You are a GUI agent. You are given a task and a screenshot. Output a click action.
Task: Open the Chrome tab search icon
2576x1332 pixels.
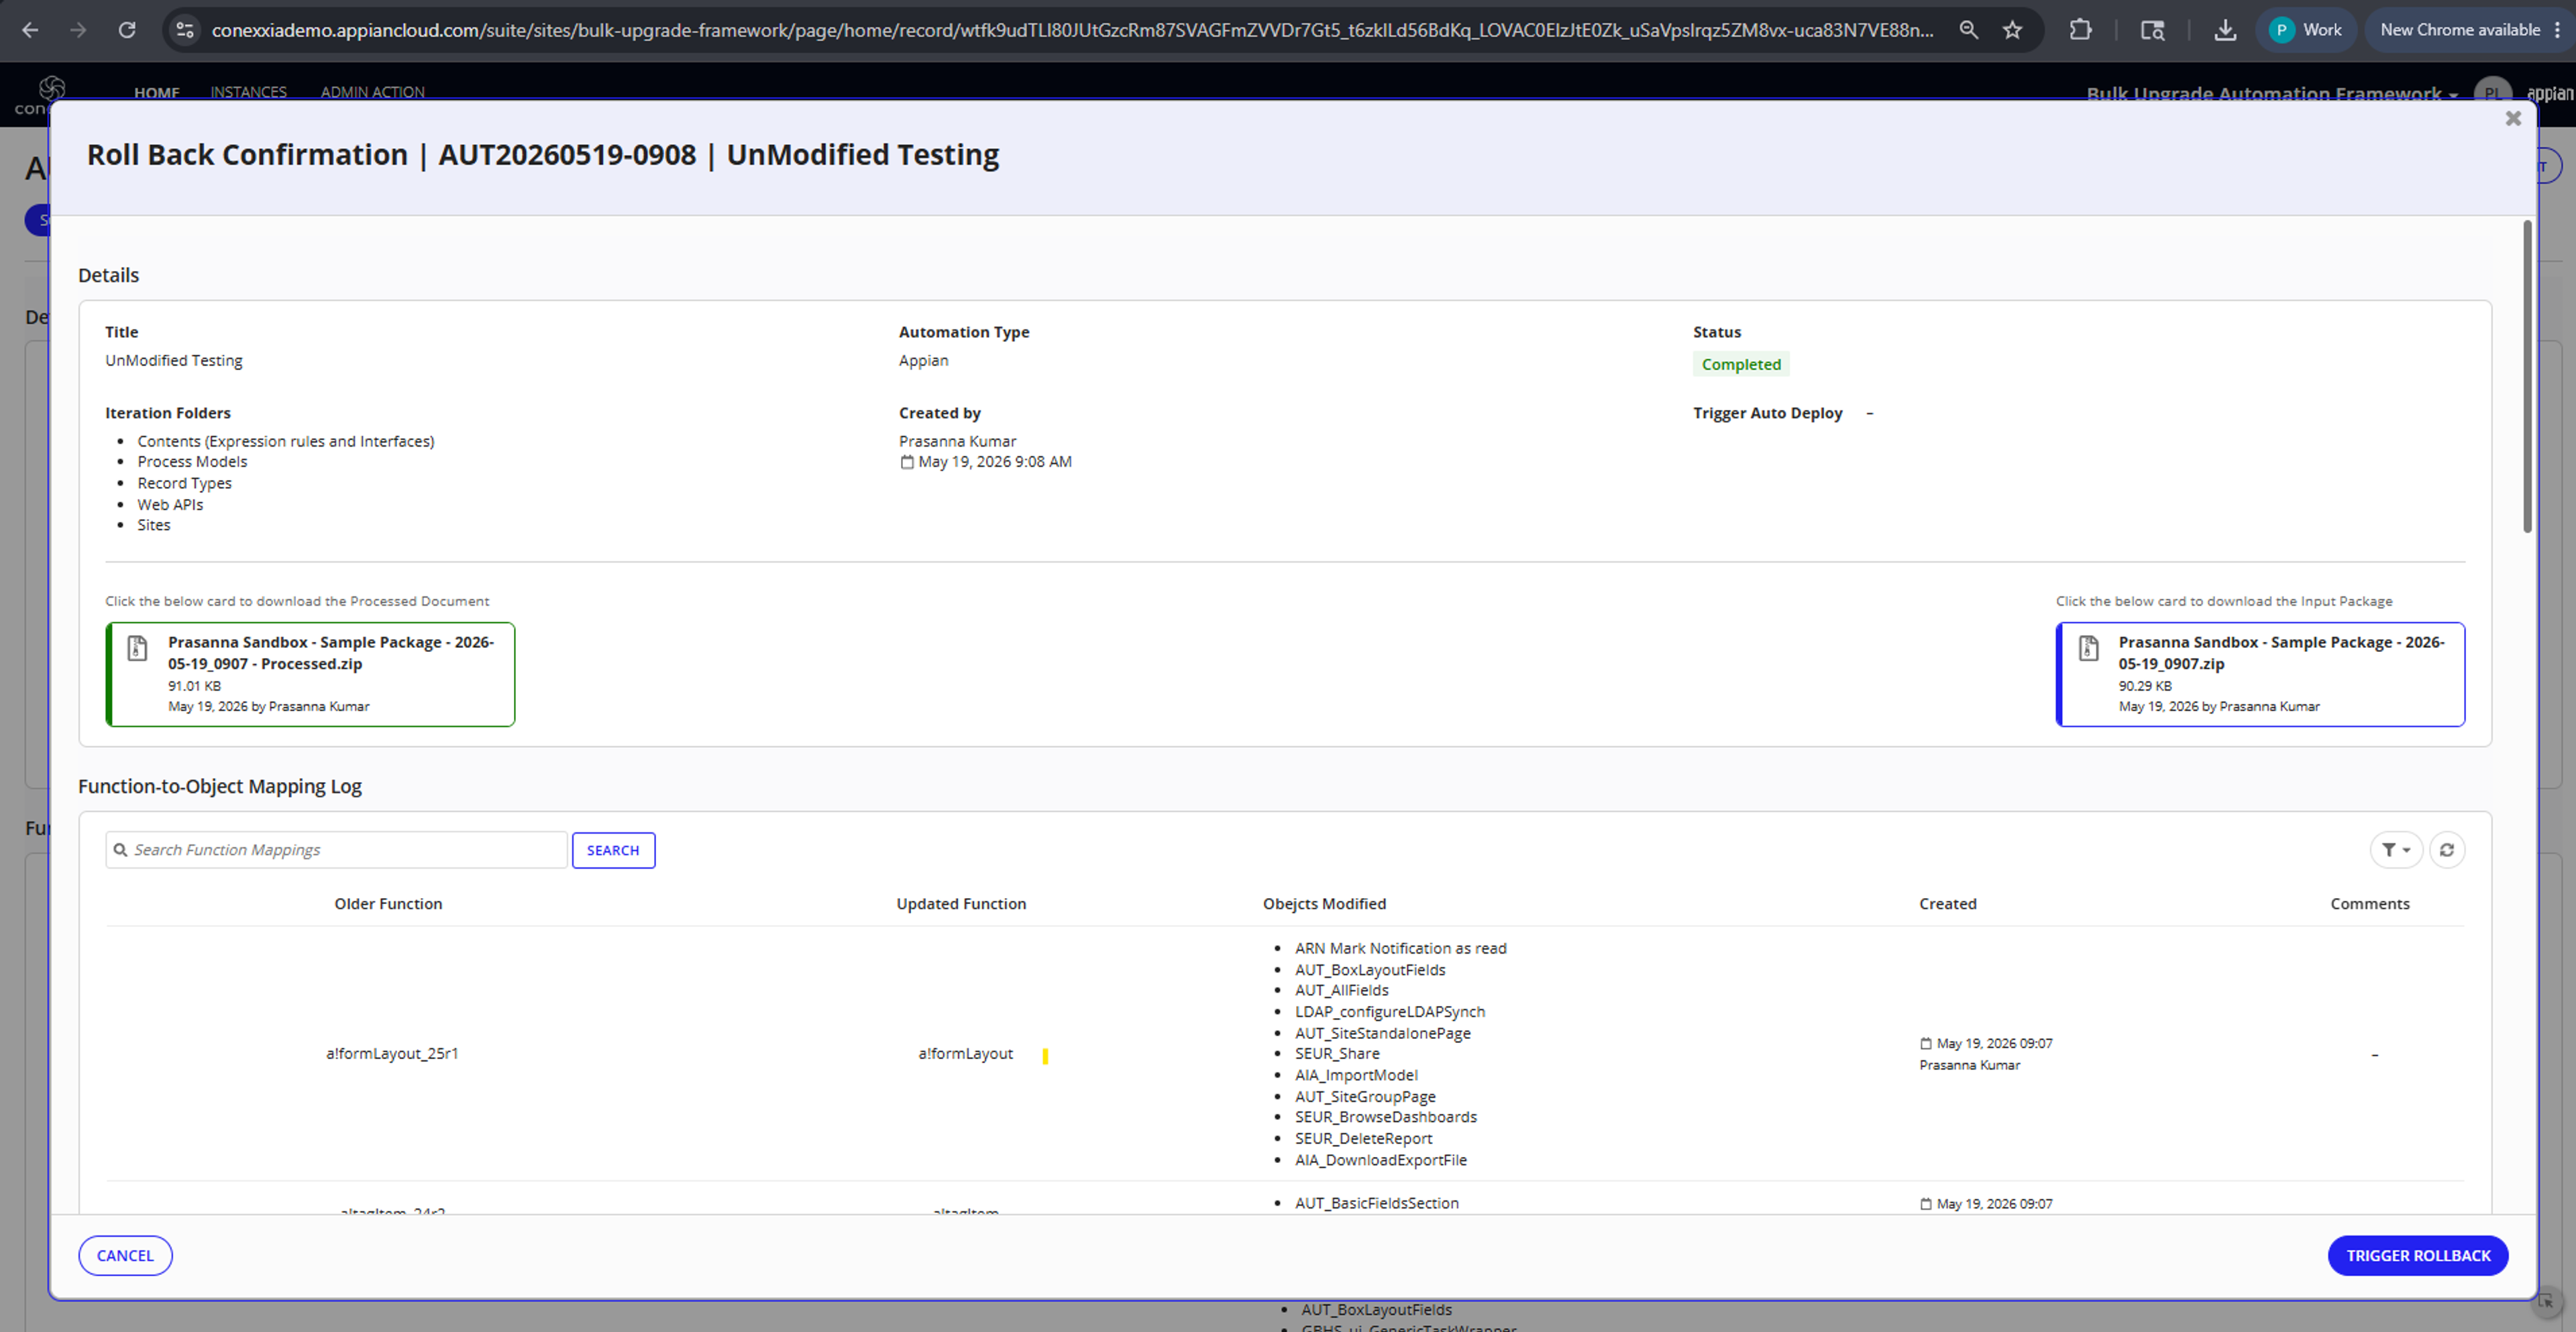click(2152, 30)
